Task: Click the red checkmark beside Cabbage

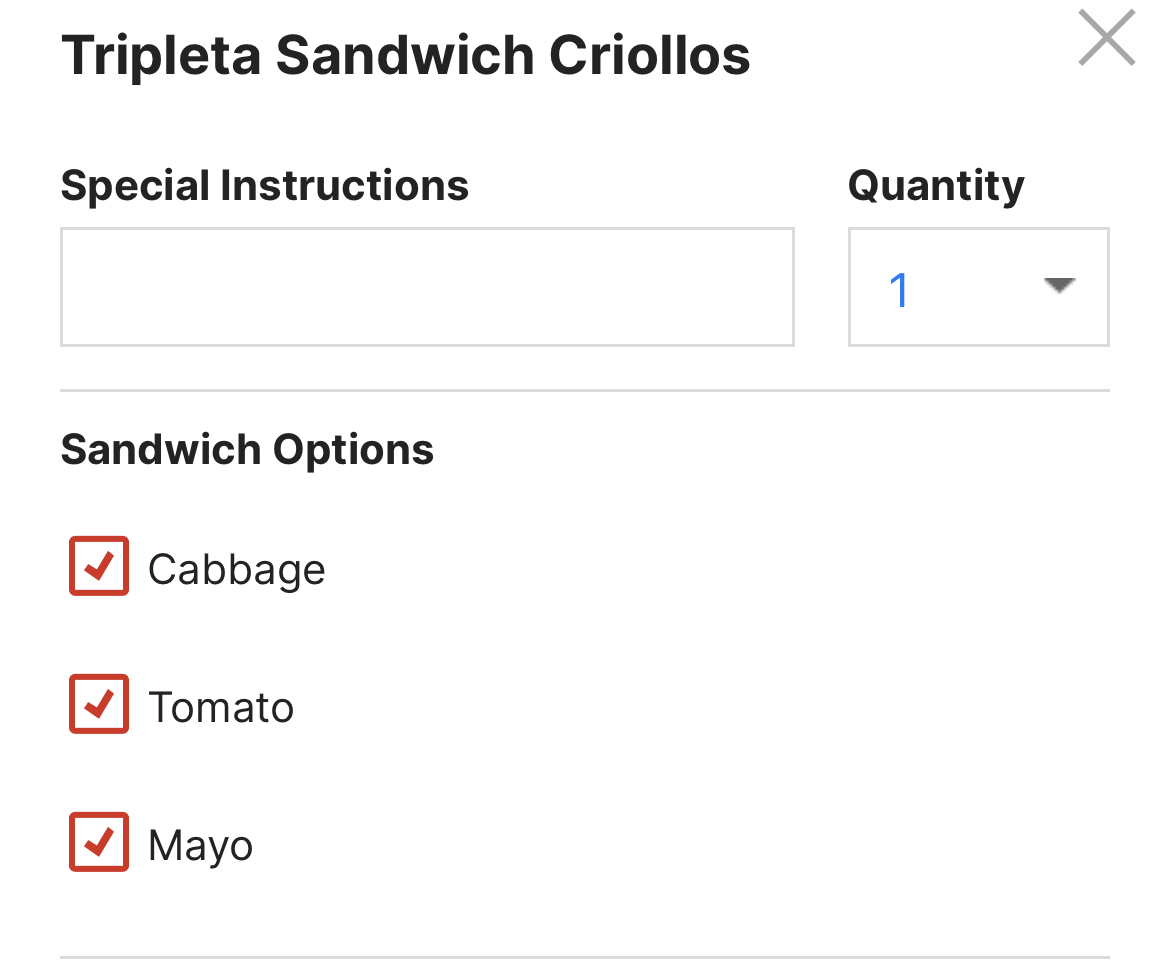Action: (x=98, y=567)
